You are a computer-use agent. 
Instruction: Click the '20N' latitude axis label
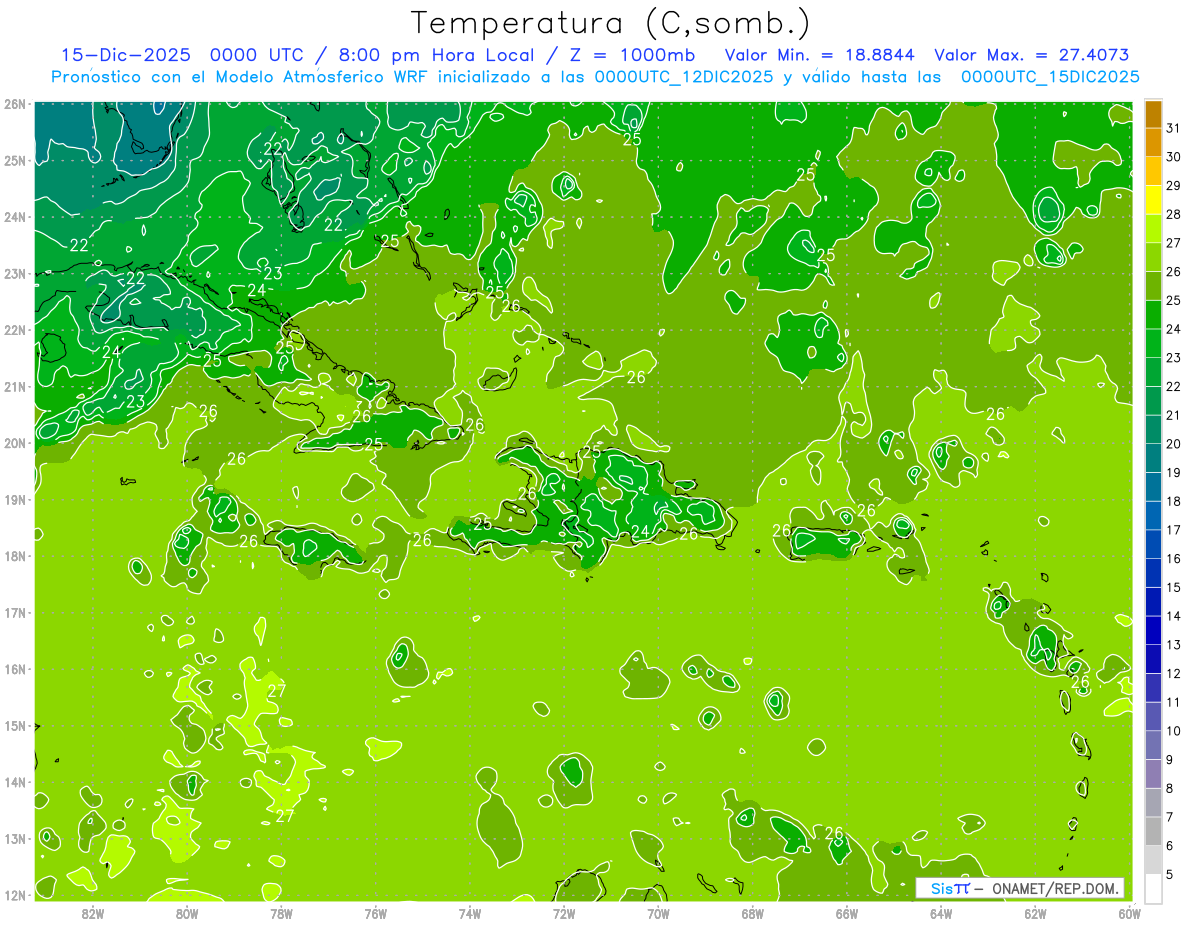click(15, 443)
